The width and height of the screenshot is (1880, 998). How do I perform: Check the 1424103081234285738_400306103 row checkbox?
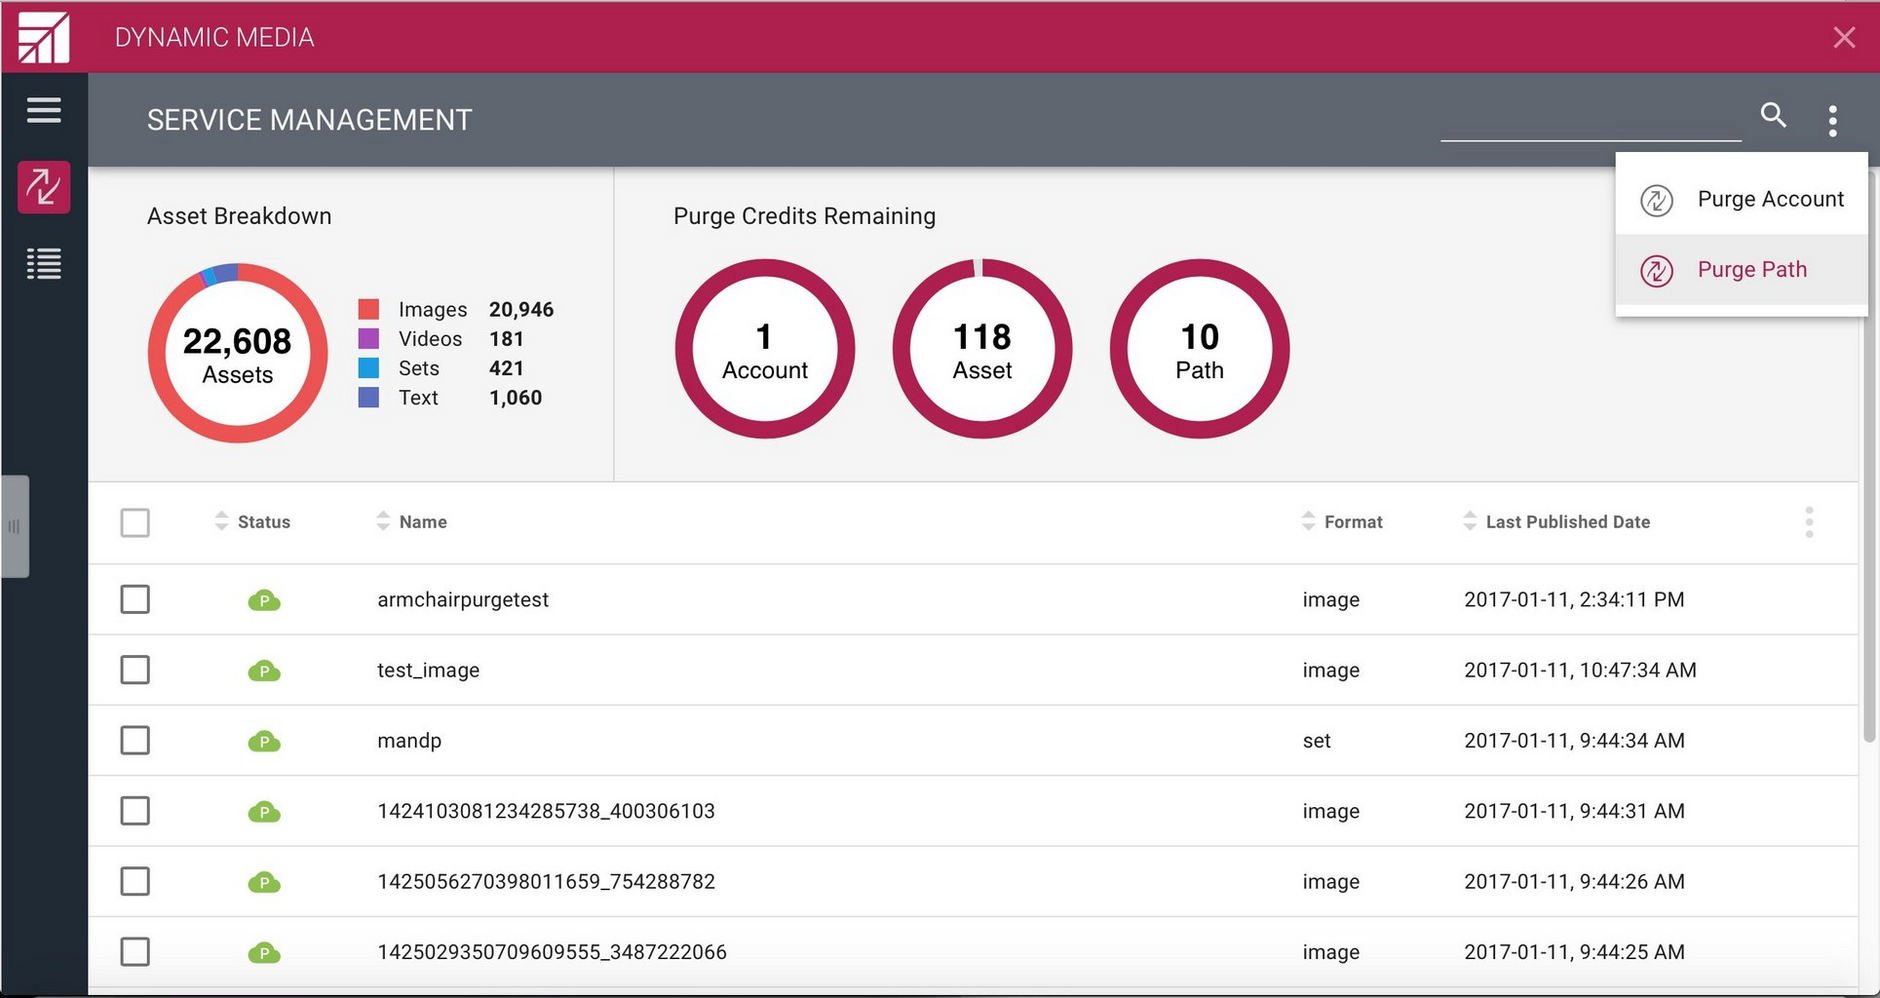(135, 810)
